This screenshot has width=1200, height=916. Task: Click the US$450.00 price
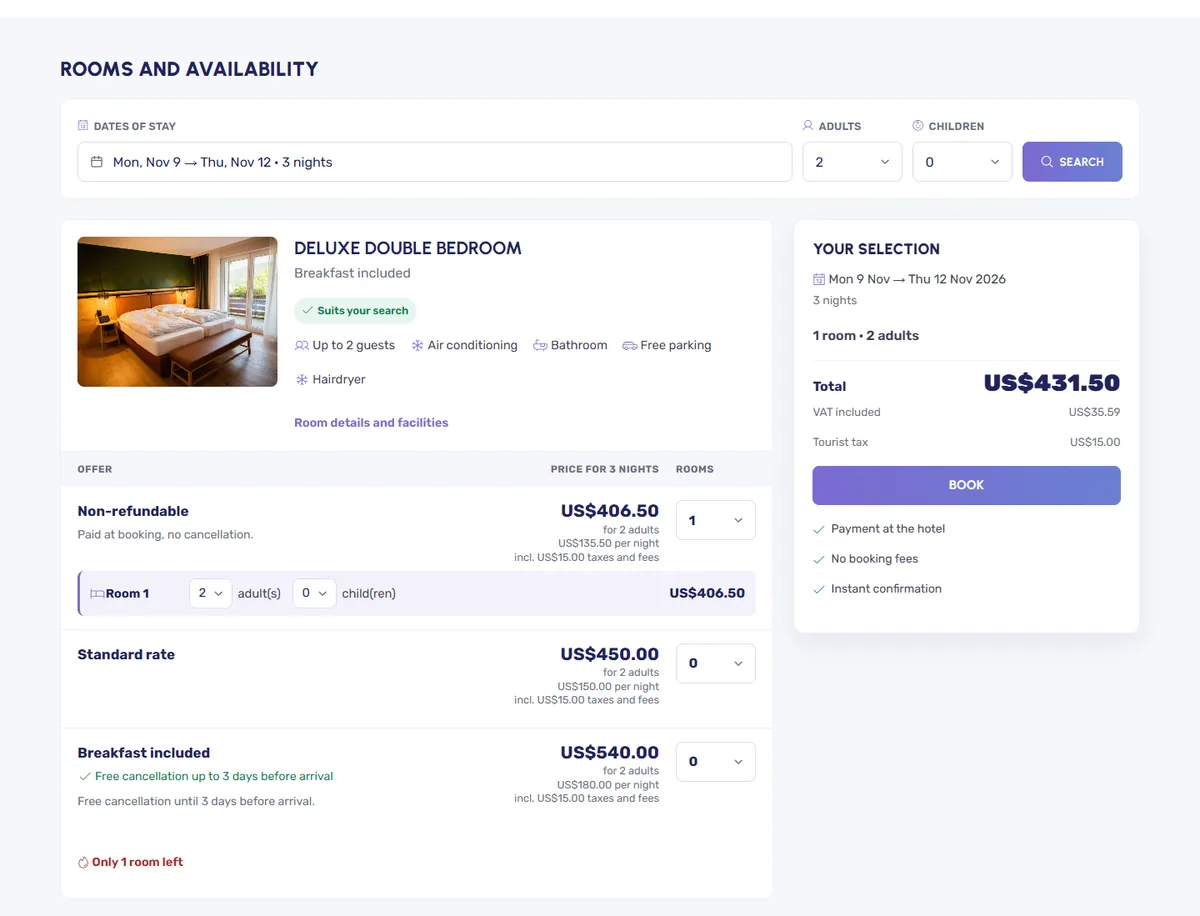pyautogui.click(x=610, y=654)
